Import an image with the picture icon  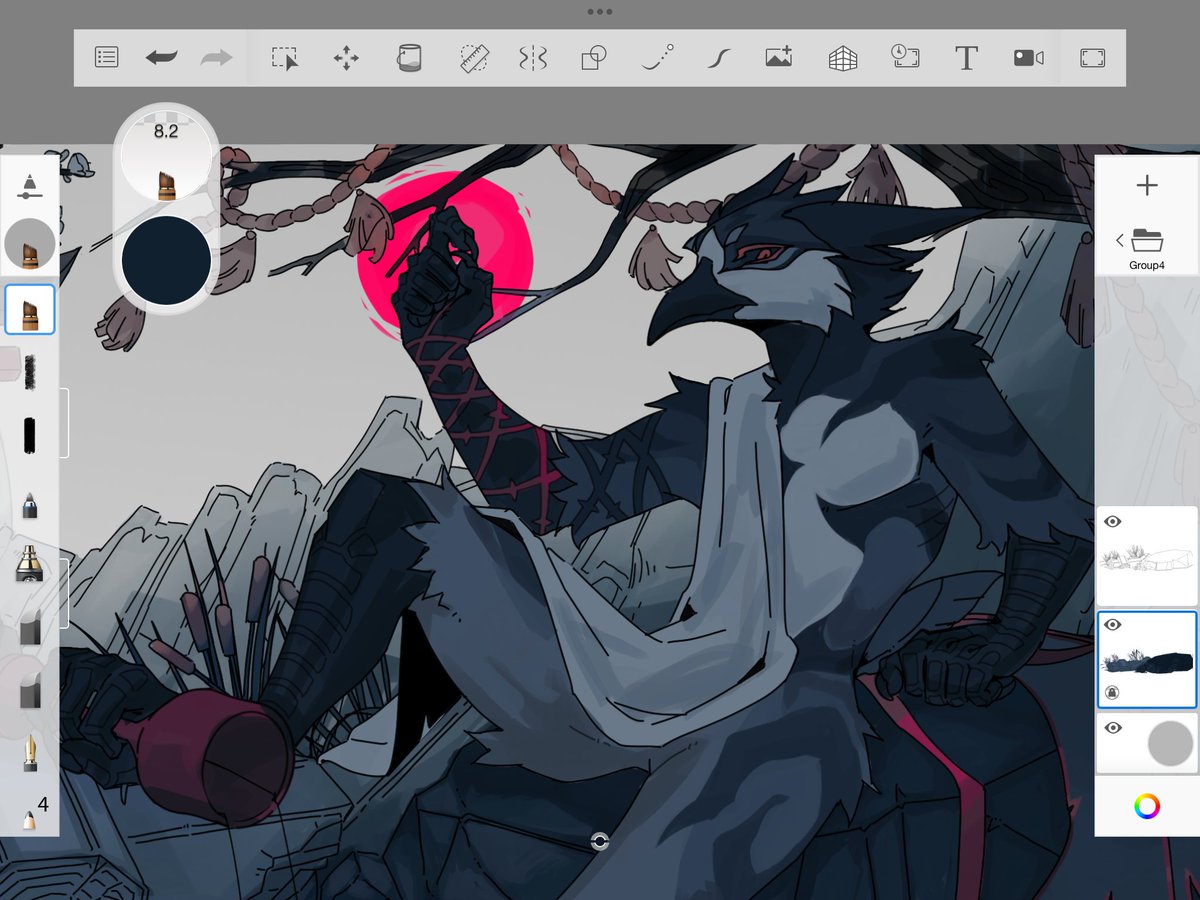(779, 58)
